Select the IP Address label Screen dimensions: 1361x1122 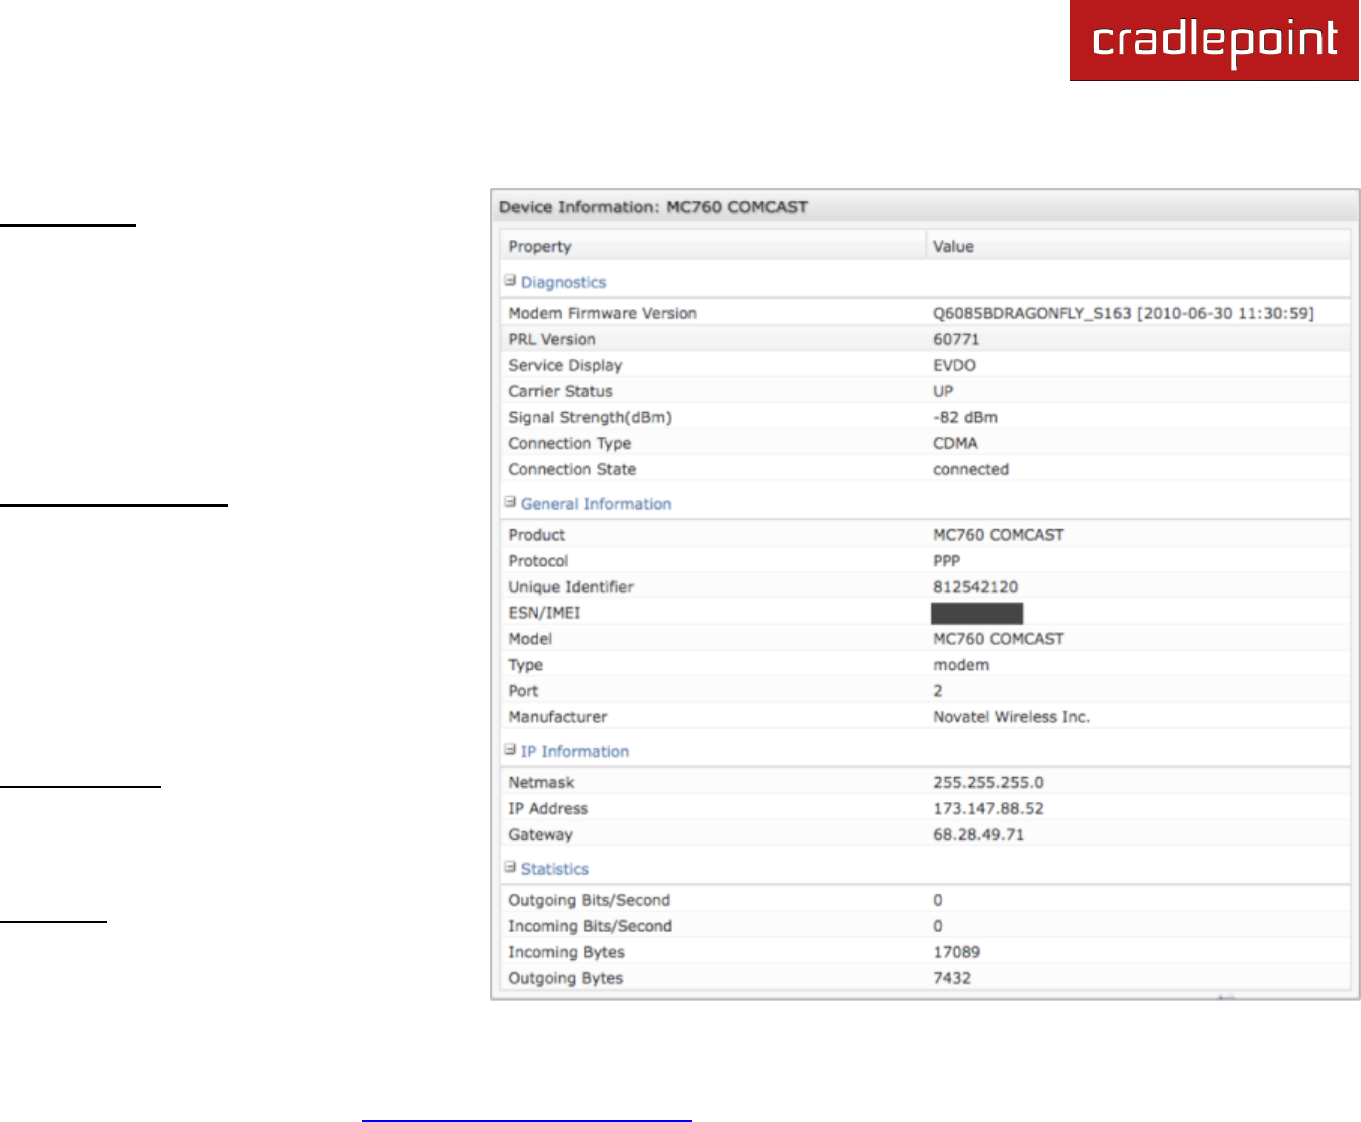(x=548, y=808)
